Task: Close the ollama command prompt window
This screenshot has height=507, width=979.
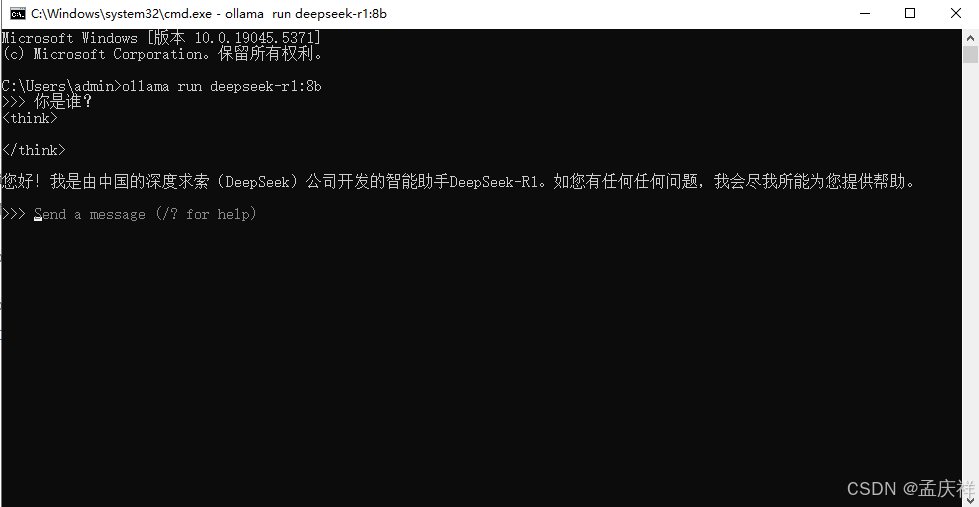Action: tap(956, 13)
